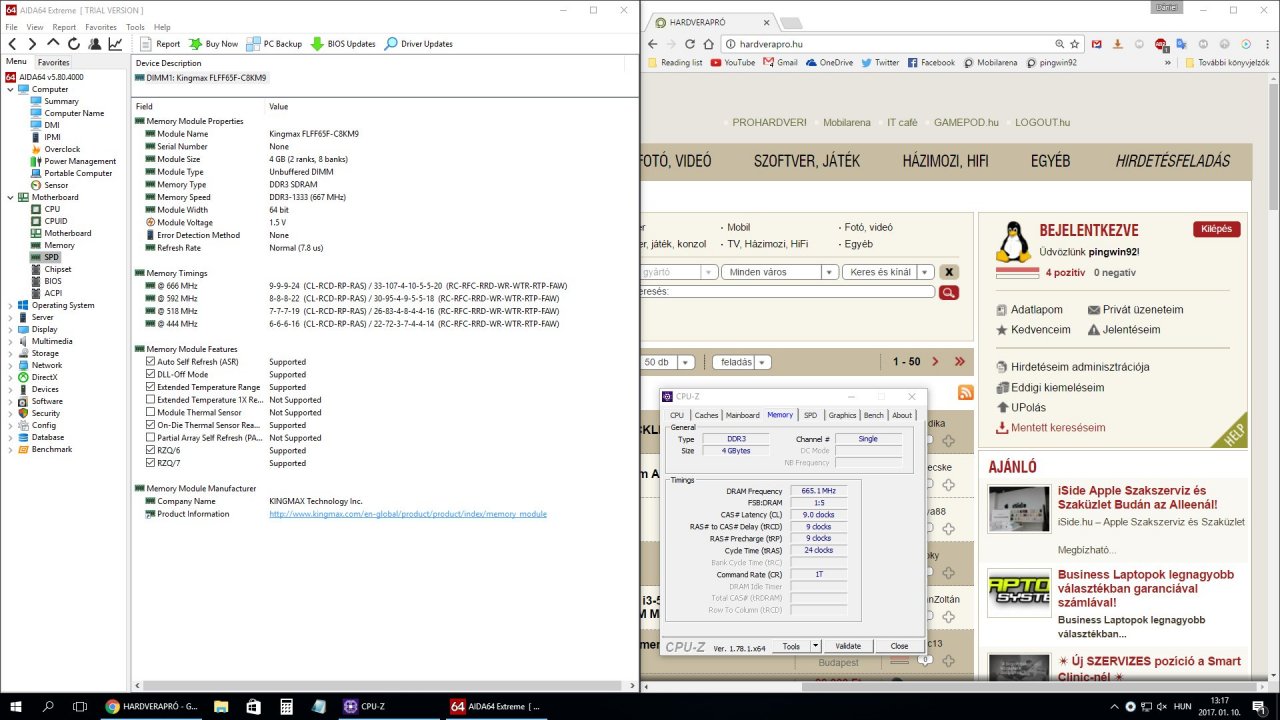Viewport: 1280px width, 720px height.
Task: Click Adblock extension icon in Chrome
Action: click(x=1161, y=44)
